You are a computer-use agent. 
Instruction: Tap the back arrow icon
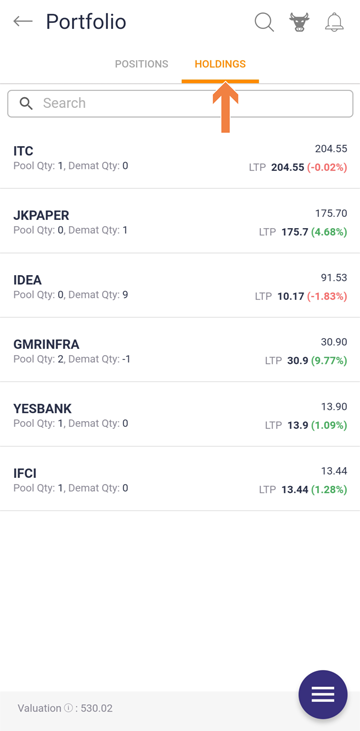tap(22, 21)
